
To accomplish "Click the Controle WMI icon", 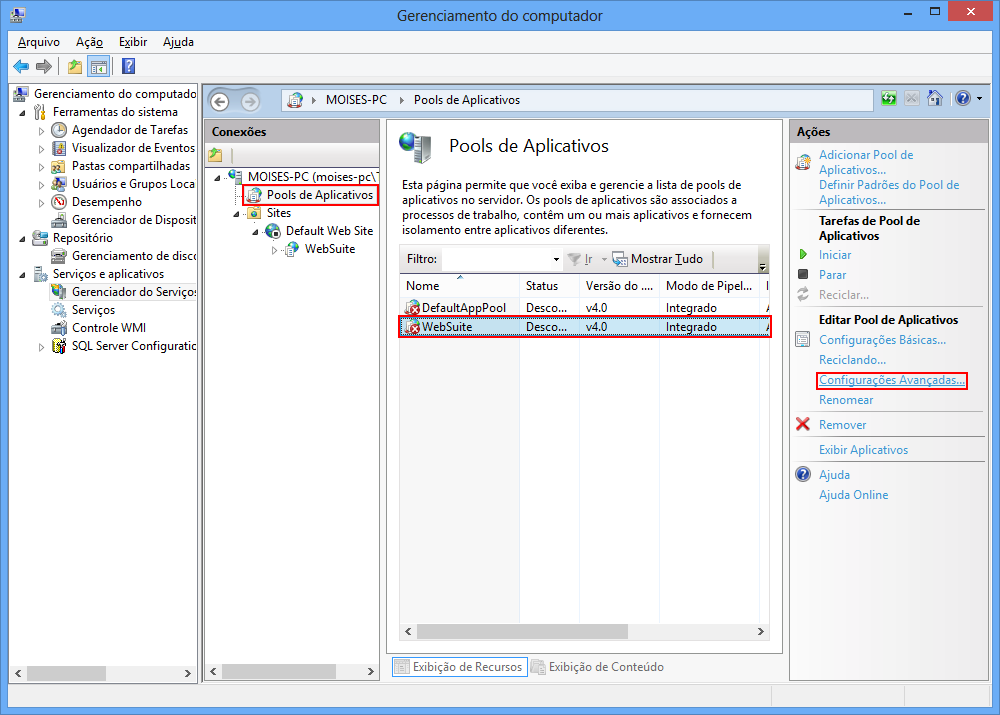I will pyautogui.click(x=59, y=328).
